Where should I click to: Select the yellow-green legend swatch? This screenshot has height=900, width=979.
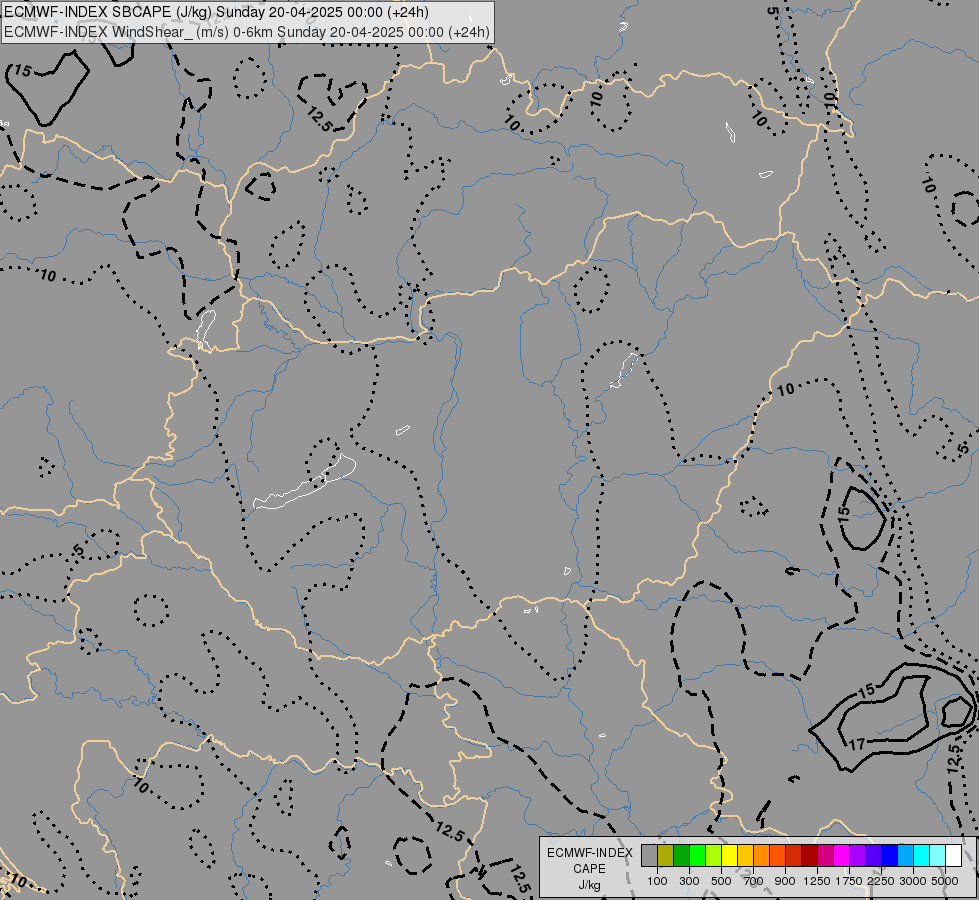[714, 855]
